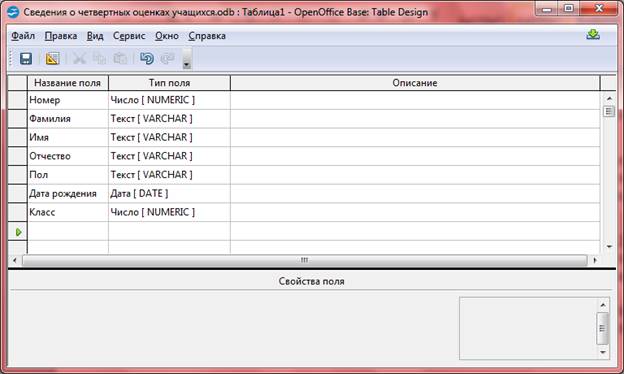This screenshot has height=374, width=624.
Task: Click the Edit document mode icon
Action: click(x=53, y=58)
